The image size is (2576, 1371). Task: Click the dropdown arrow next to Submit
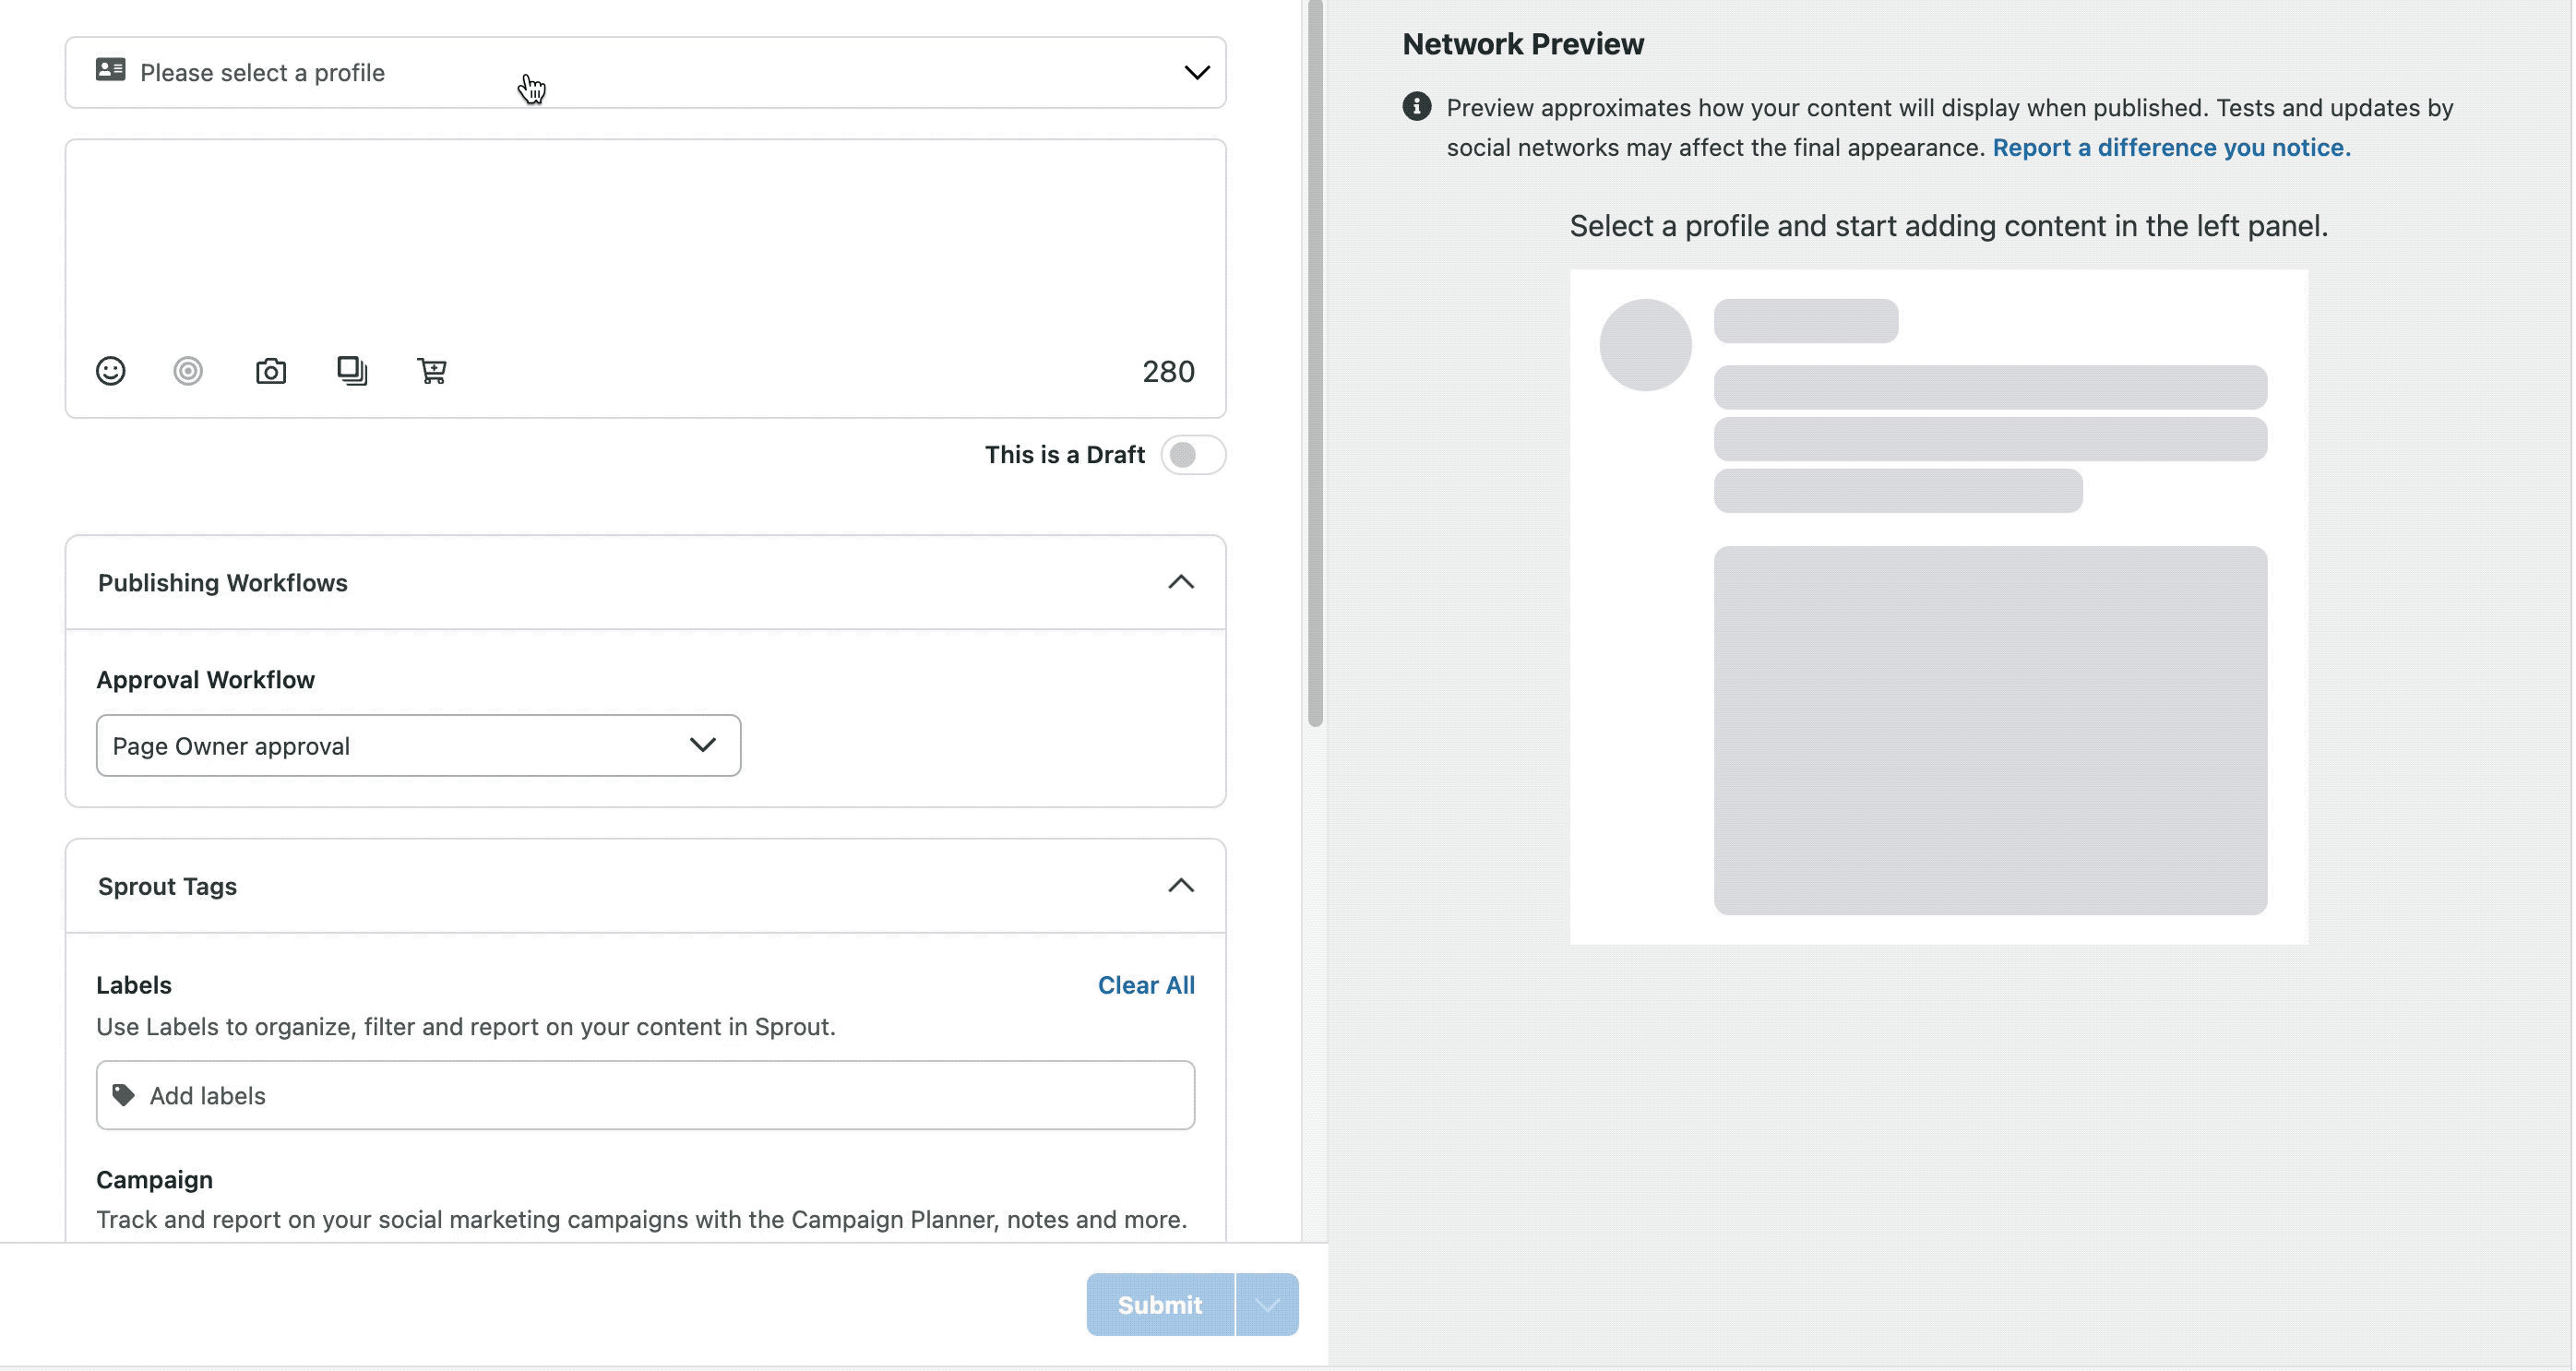pyautogui.click(x=1268, y=1305)
